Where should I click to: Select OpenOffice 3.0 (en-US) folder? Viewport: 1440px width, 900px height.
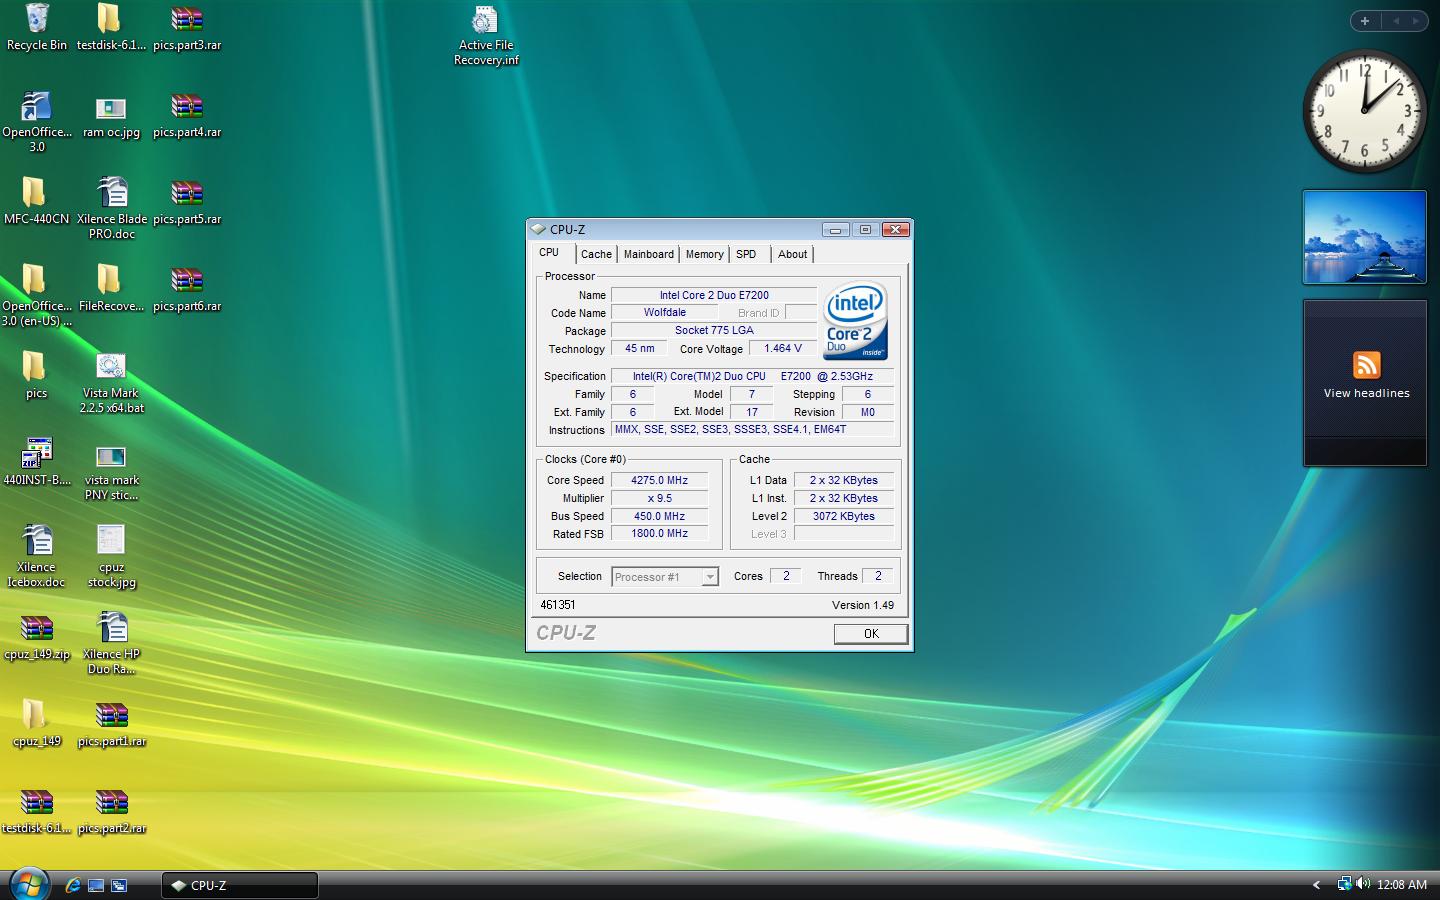click(37, 295)
